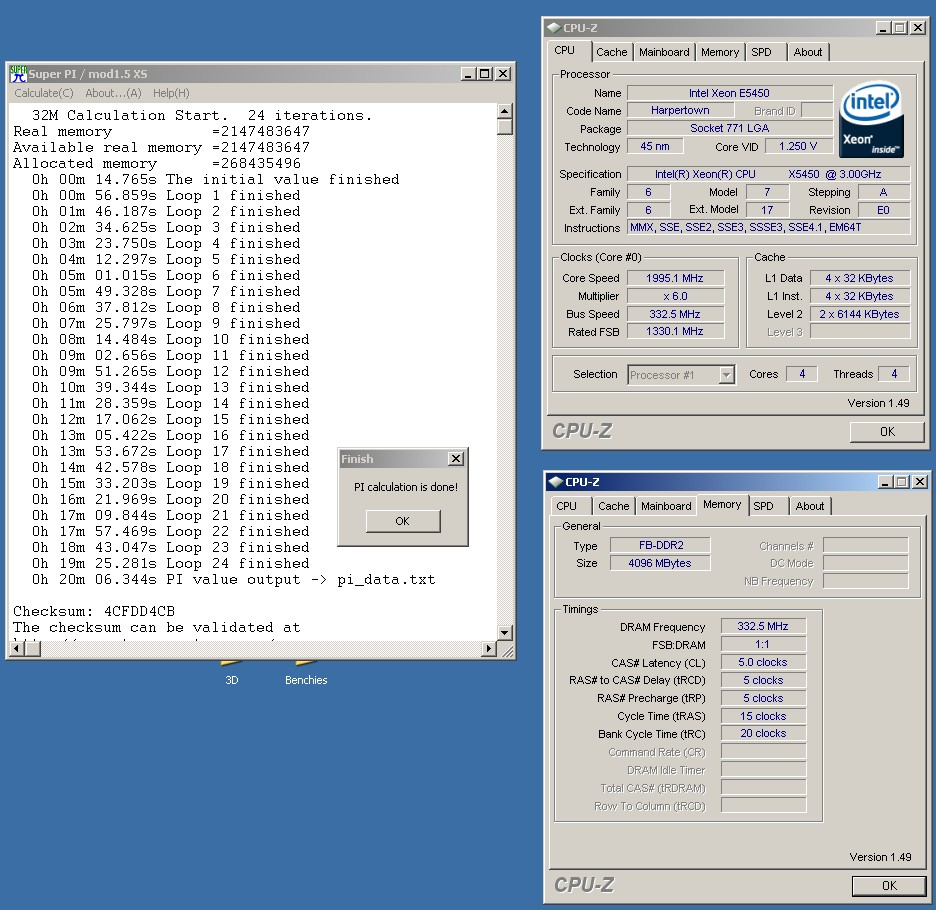Close the upper CPU-Z window
The width and height of the screenshot is (936, 910).
tap(917, 27)
